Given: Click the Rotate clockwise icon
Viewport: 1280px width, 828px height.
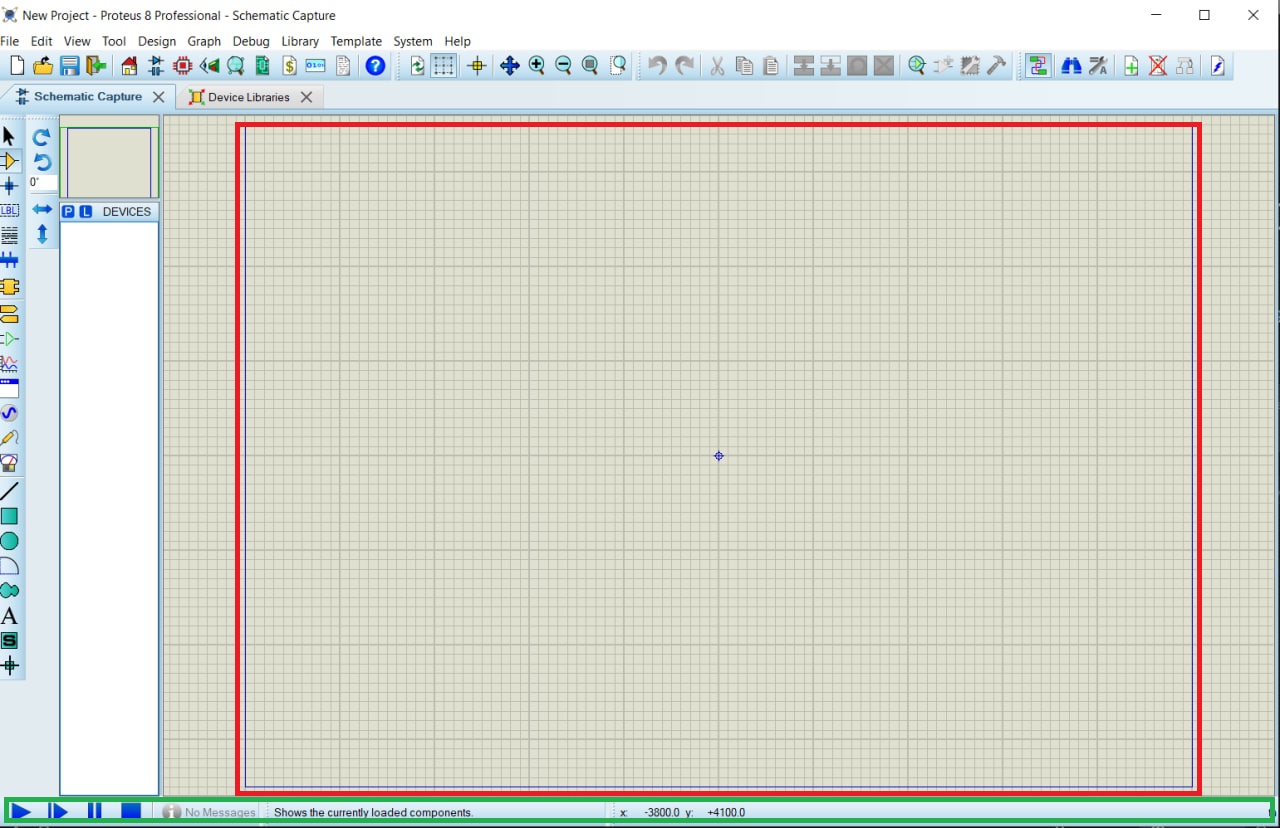Looking at the screenshot, I should pos(42,138).
